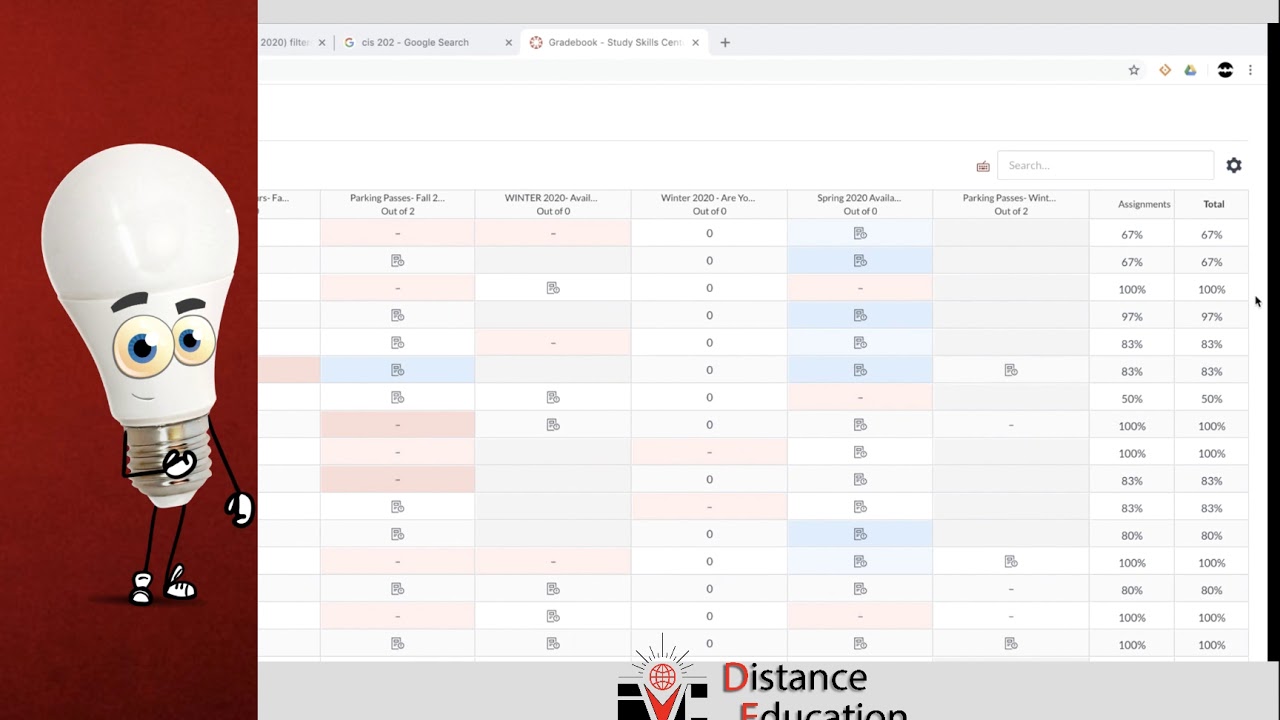The width and height of the screenshot is (1280, 720).
Task: Select the Assignments 50% cell
Action: tap(1132, 398)
